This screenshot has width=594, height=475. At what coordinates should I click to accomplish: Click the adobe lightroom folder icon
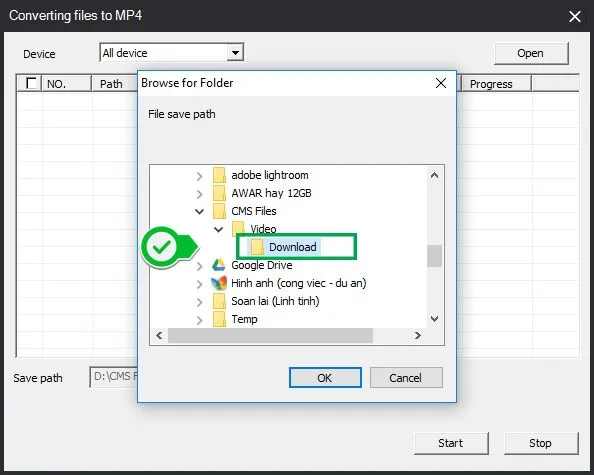[219, 175]
